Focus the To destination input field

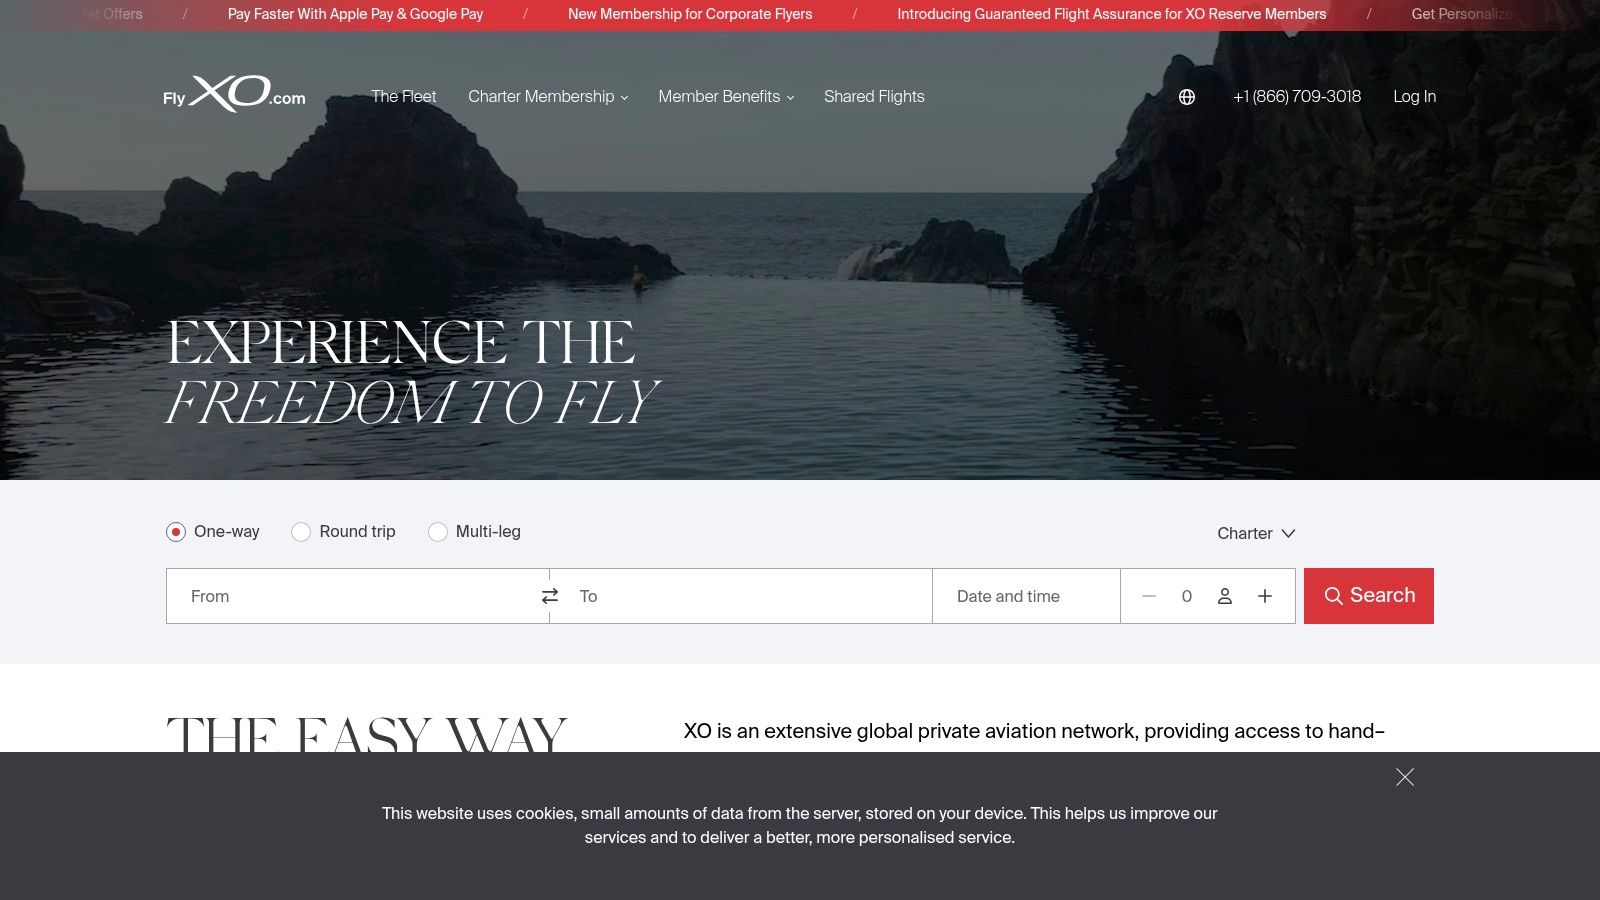(741, 596)
